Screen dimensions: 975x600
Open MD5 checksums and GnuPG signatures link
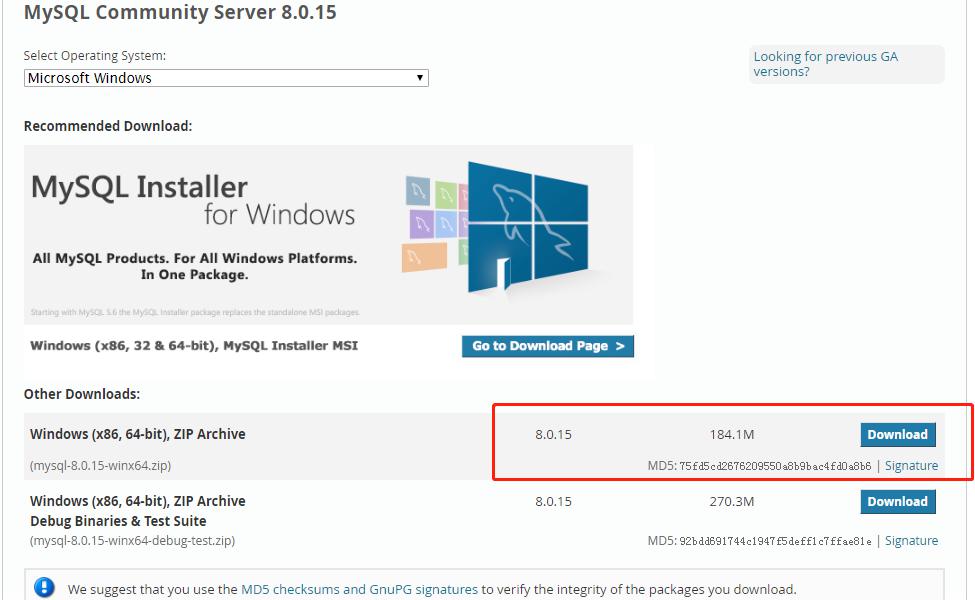tap(359, 589)
